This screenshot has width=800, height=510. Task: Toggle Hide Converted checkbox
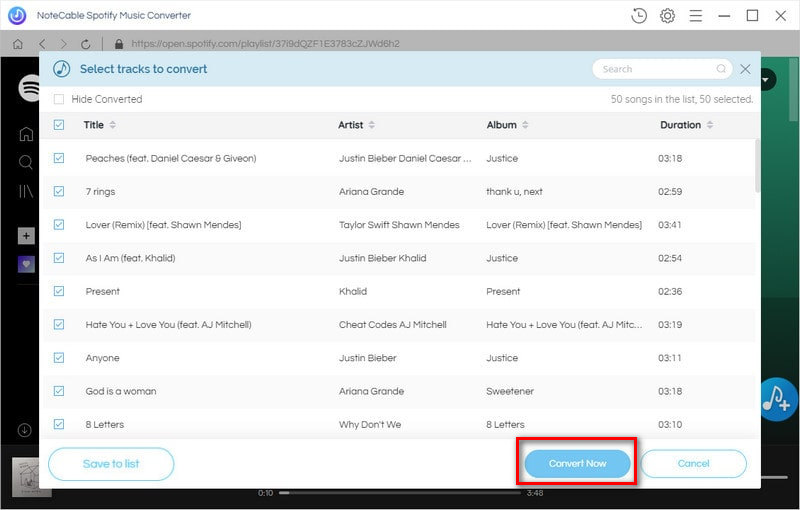point(59,99)
